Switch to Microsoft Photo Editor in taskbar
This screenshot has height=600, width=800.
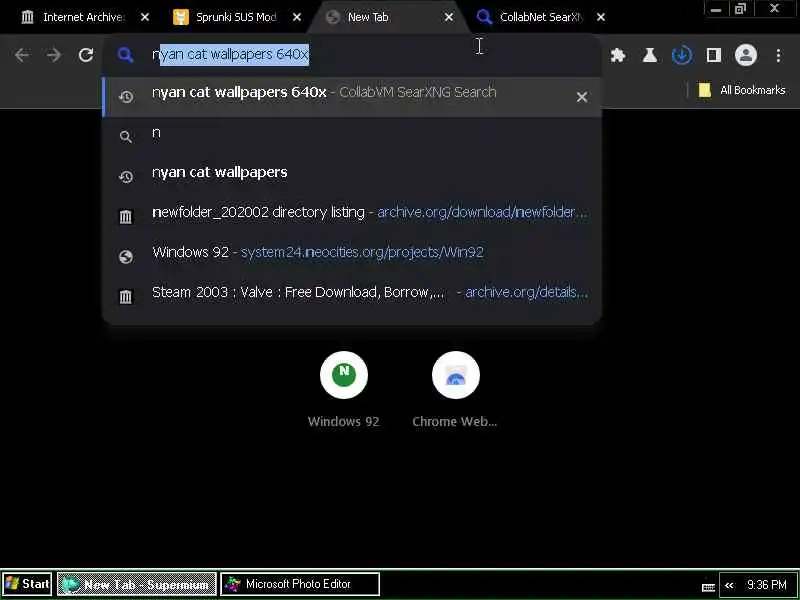pyautogui.click(x=300, y=584)
